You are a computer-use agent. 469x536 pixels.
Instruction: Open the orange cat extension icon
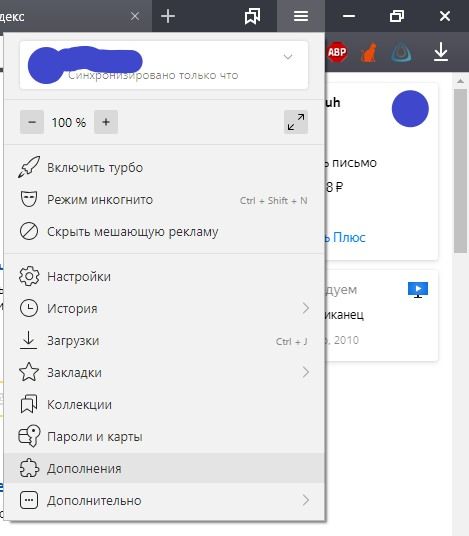[x=369, y=52]
